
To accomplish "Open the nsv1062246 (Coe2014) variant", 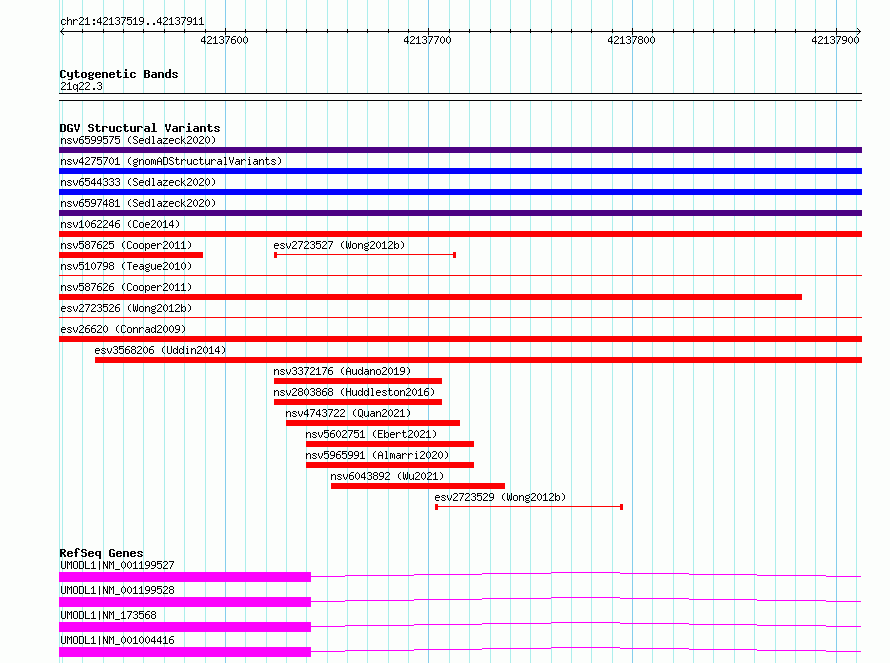I will pos(120,224).
